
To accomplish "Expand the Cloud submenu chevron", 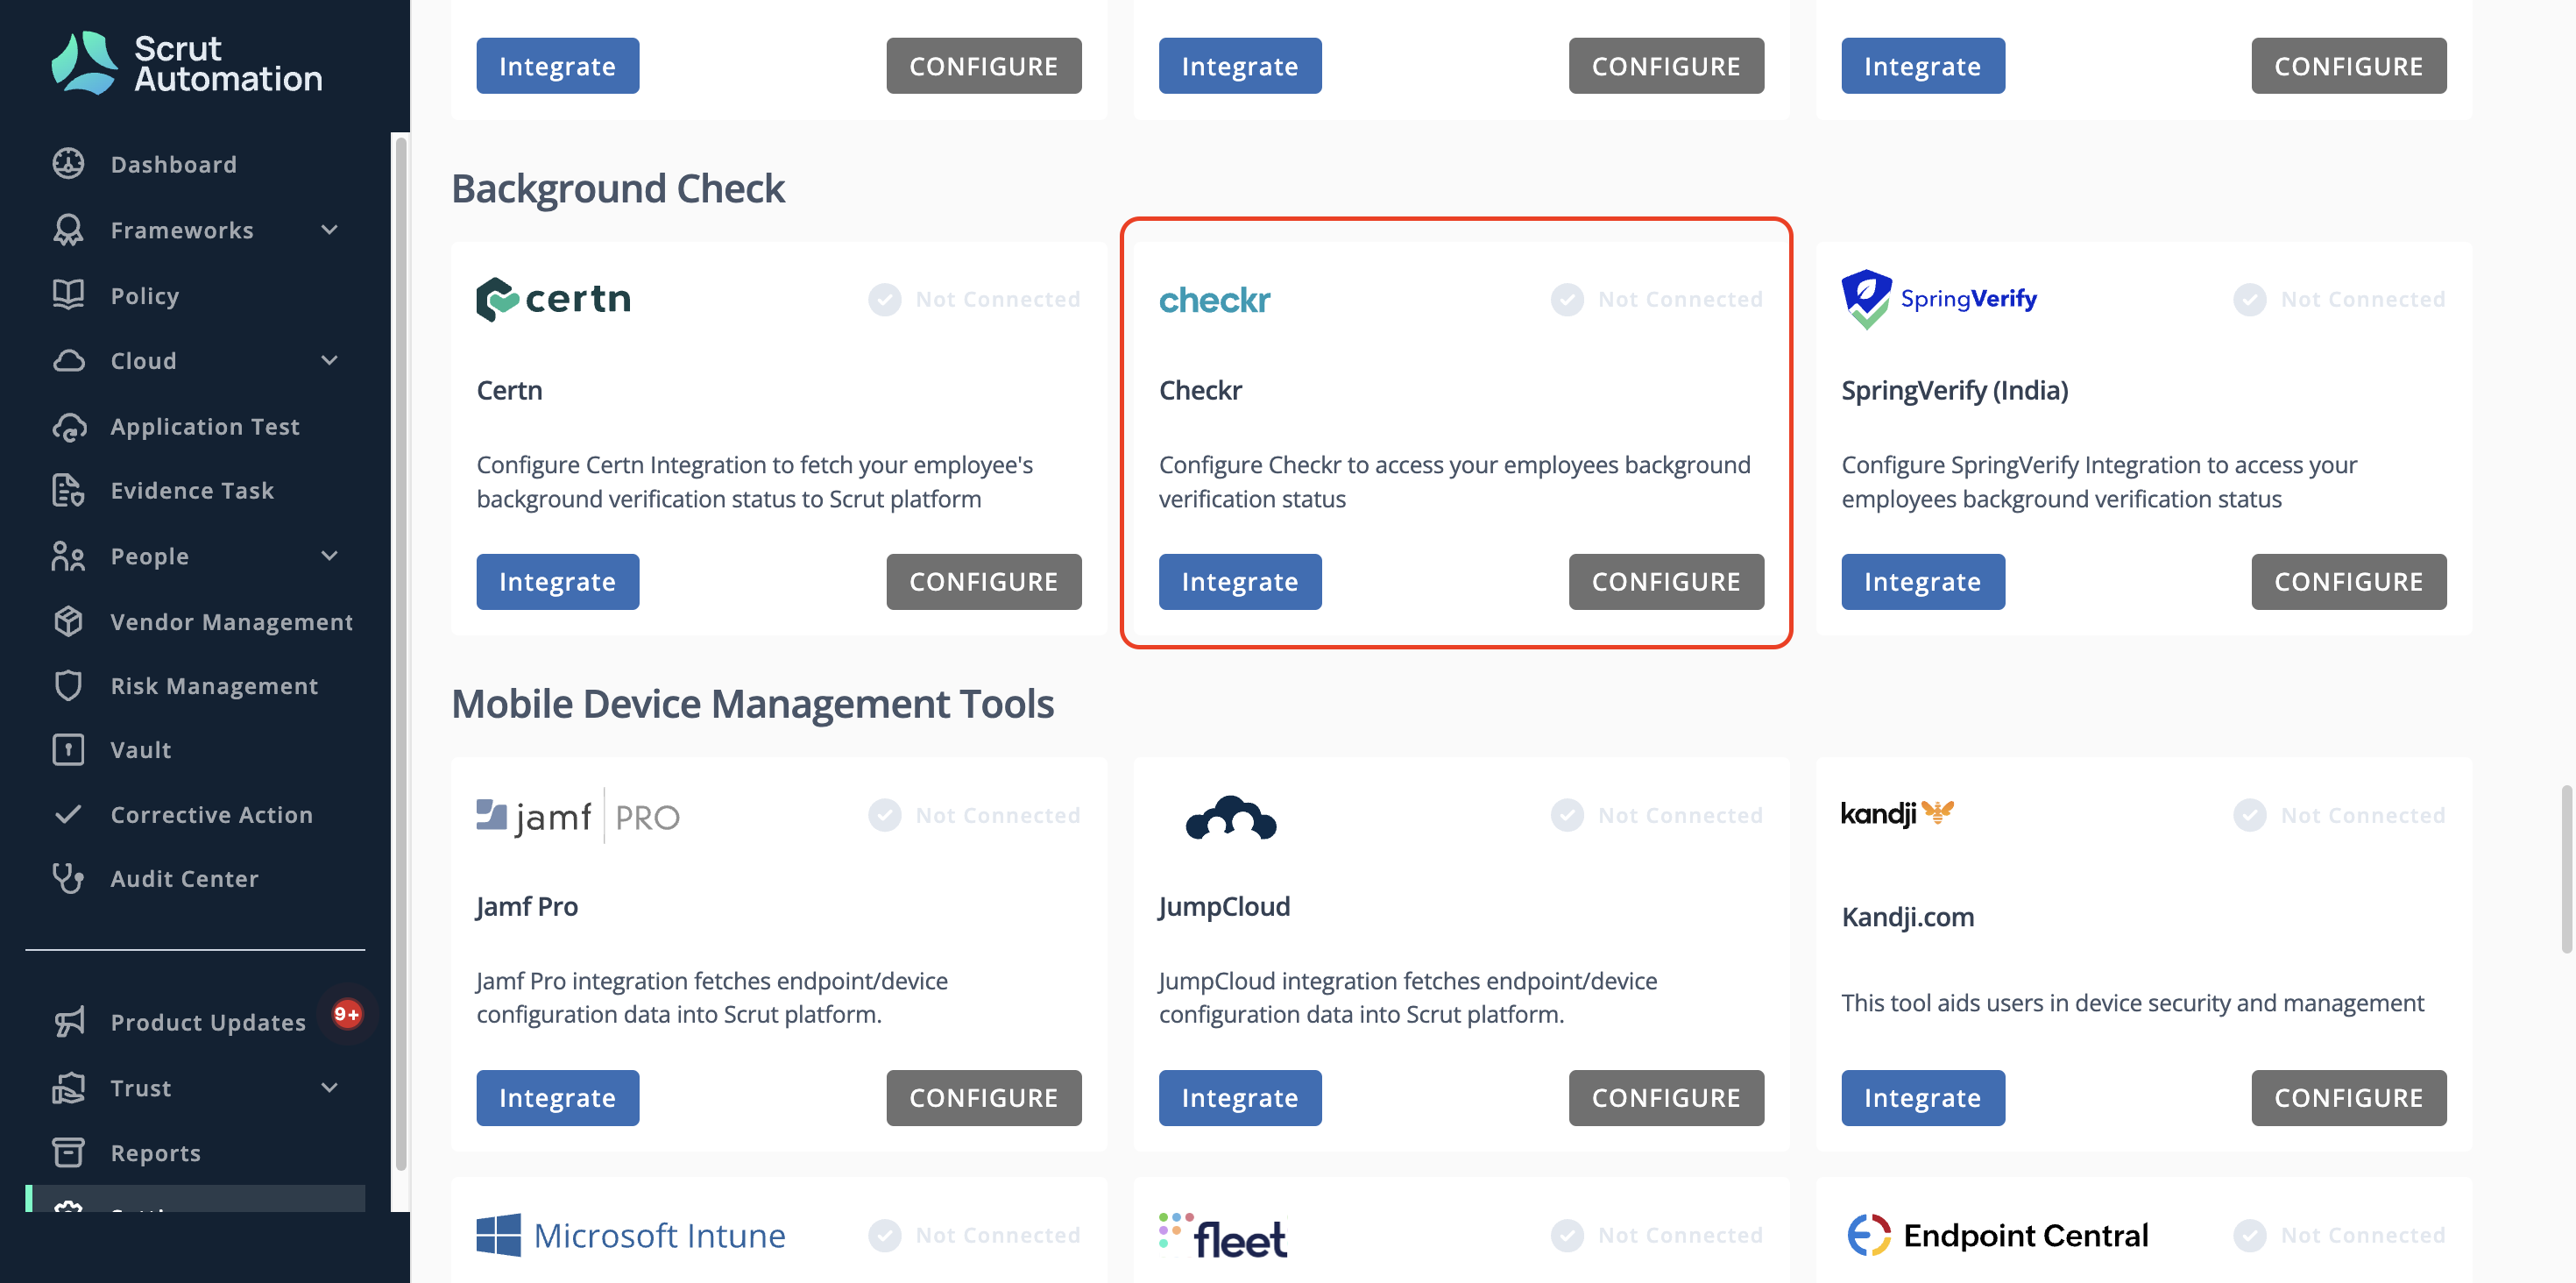I will (x=329, y=360).
